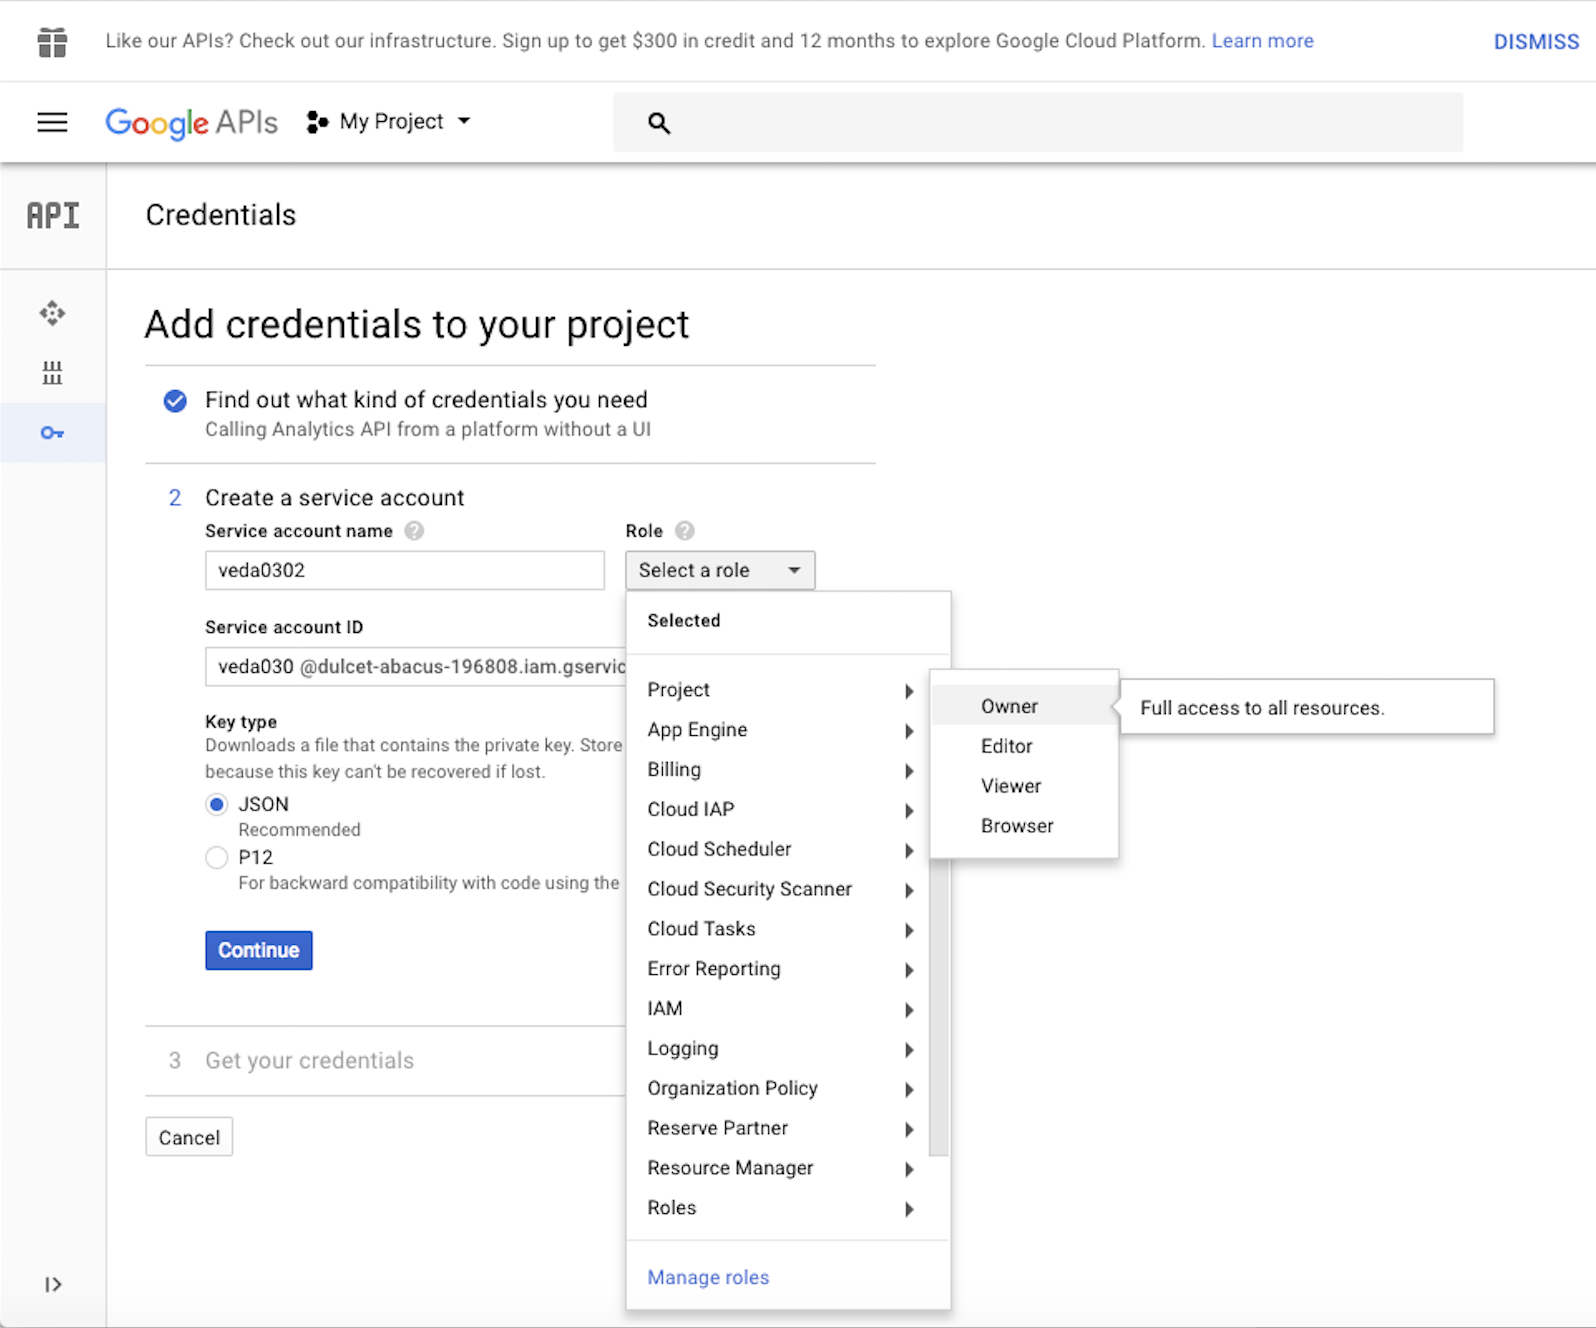Expand the Cloud IAP submenu arrow
This screenshot has width=1596, height=1328.
coord(909,811)
